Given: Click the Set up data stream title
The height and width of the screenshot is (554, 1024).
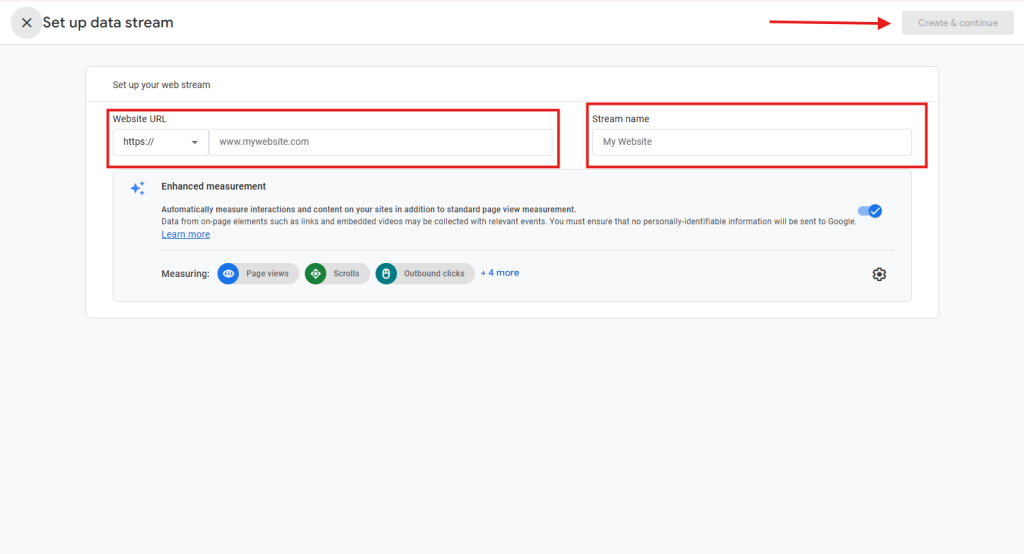Looking at the screenshot, I should pos(107,23).
